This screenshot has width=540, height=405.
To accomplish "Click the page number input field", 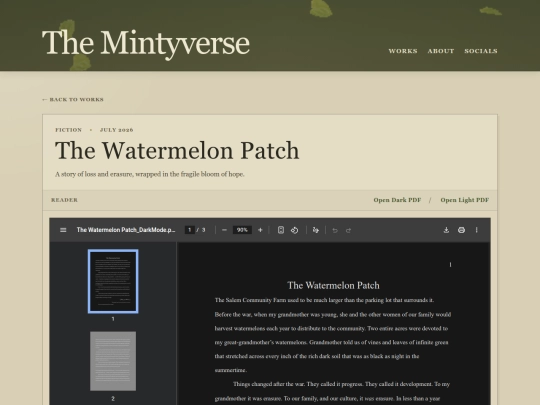I will 189,230.
